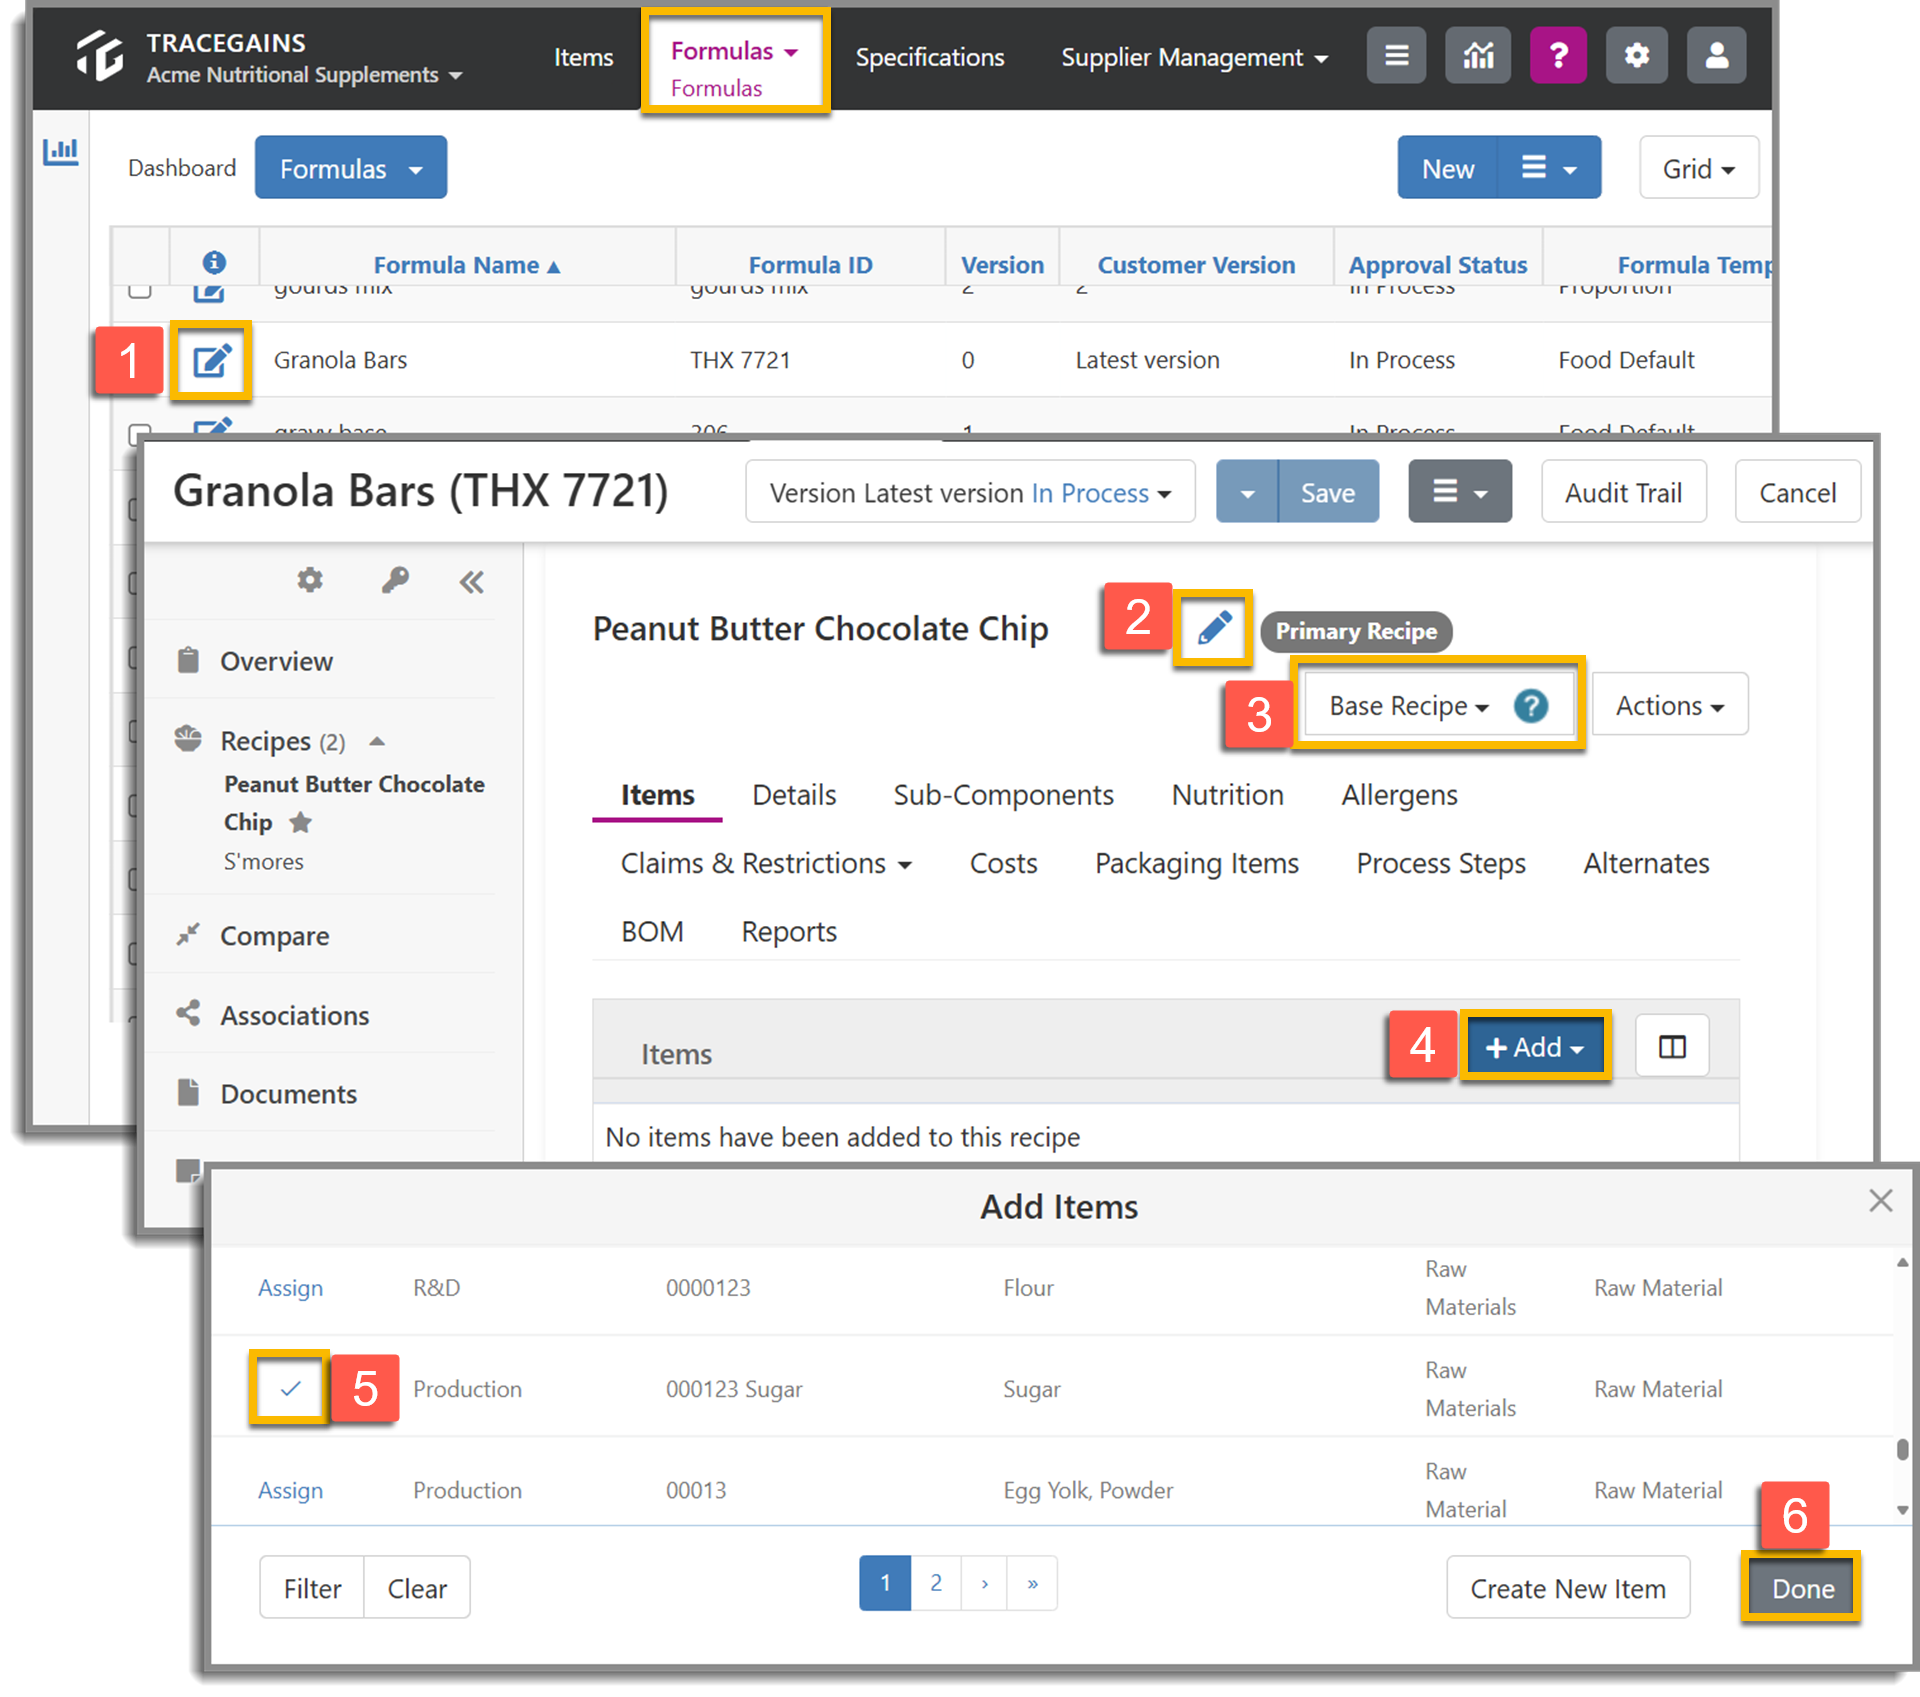
Task: Open Overview in the side panel
Action: 276,661
